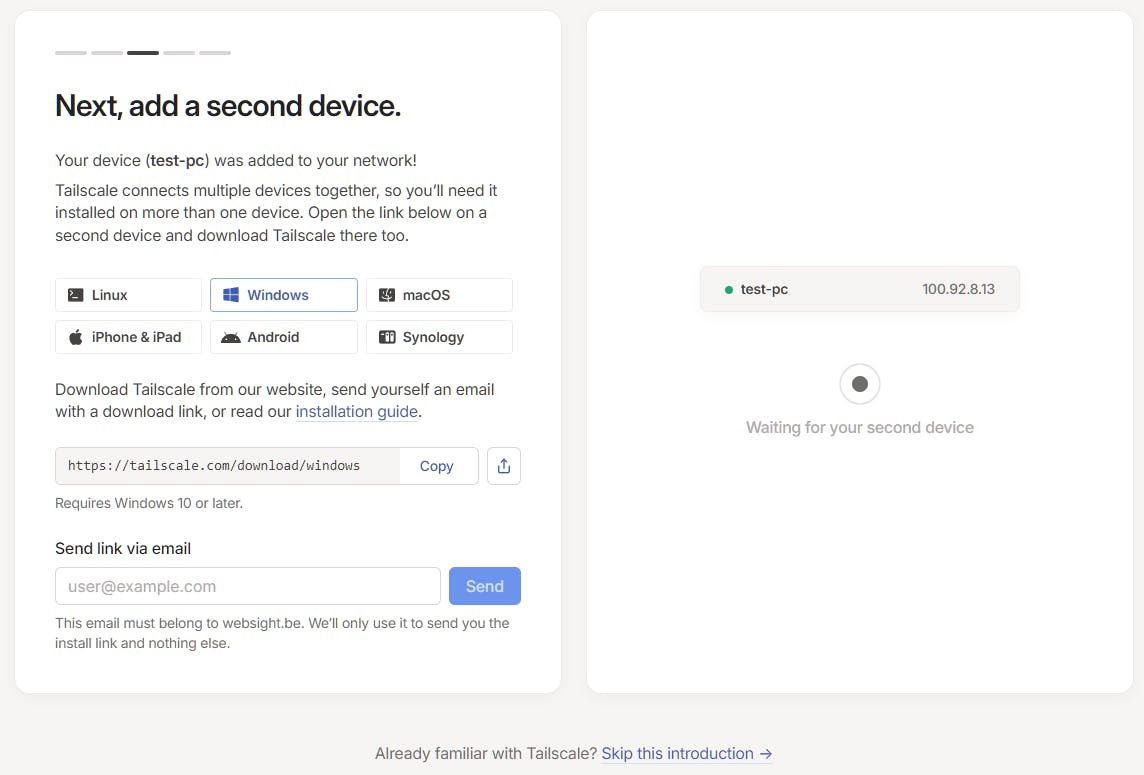Focus the email address input field
Image resolution: width=1144 pixels, height=775 pixels.
point(248,586)
